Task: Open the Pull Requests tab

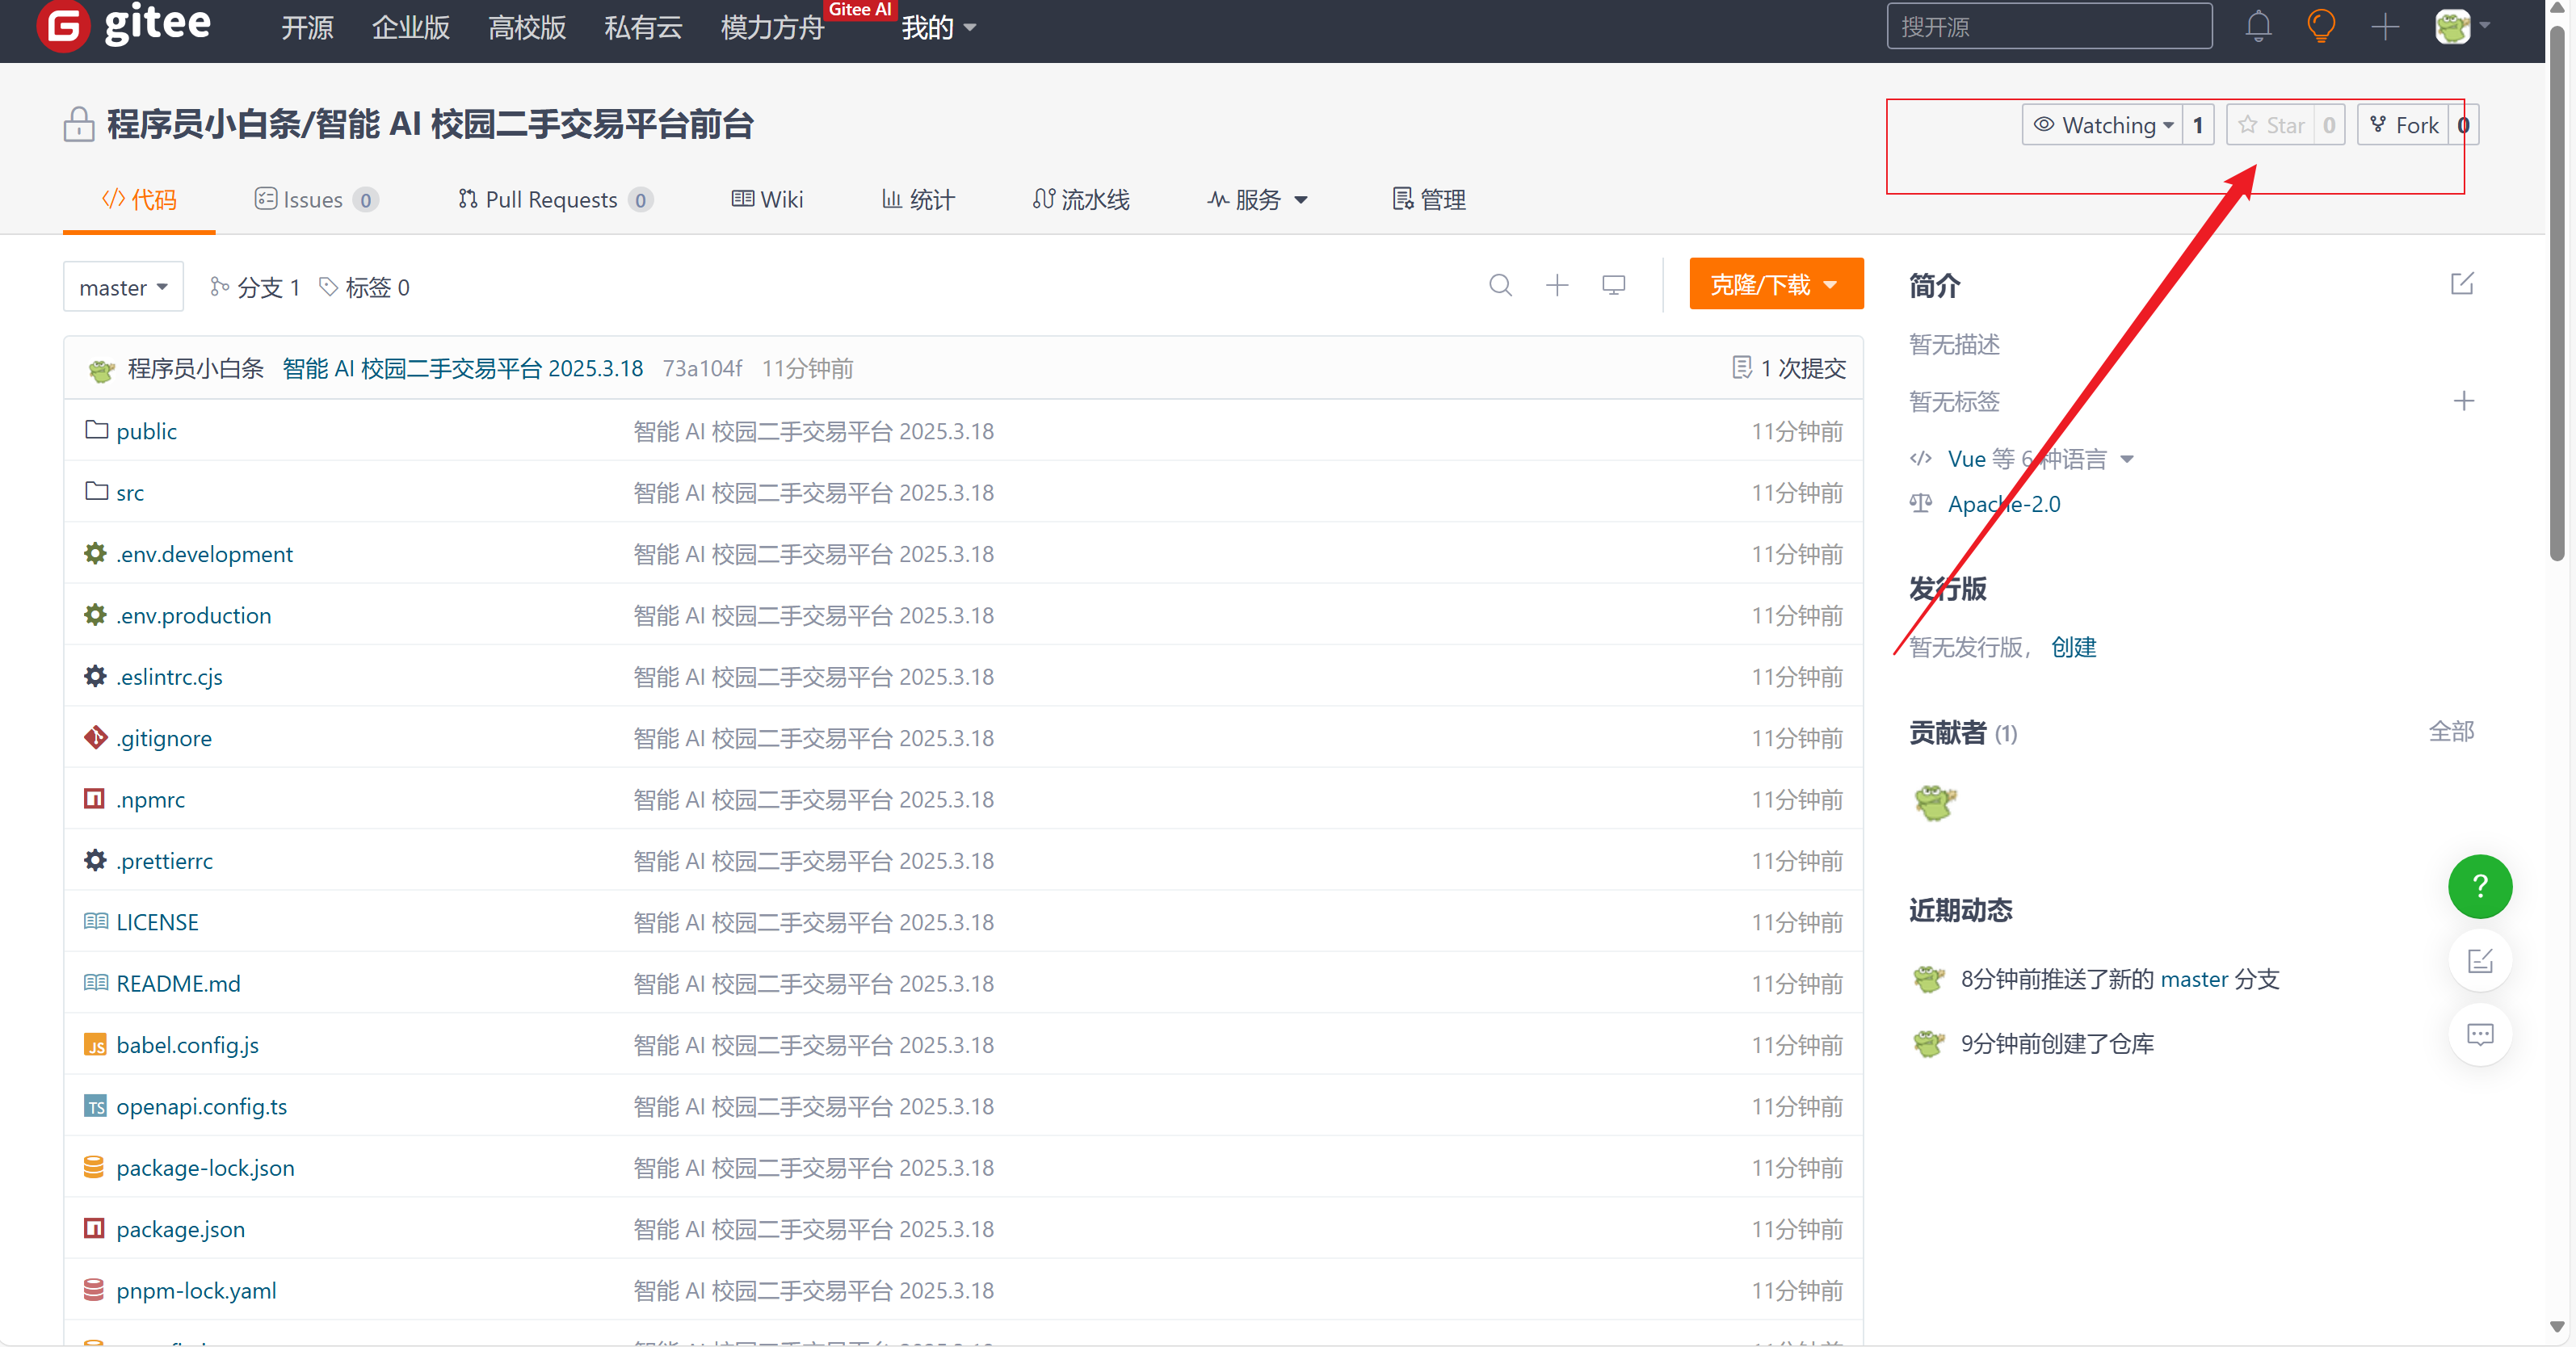Action: click(553, 200)
